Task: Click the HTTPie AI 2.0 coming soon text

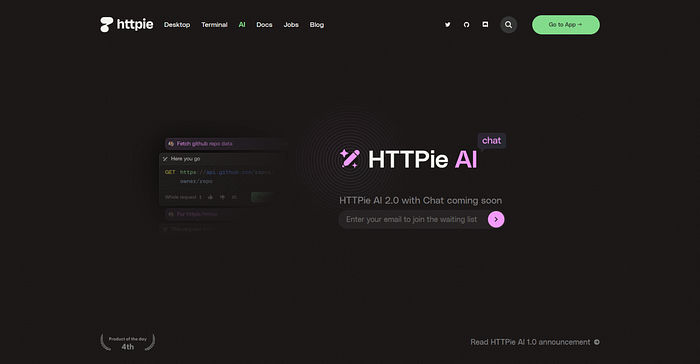Action: tap(421, 201)
